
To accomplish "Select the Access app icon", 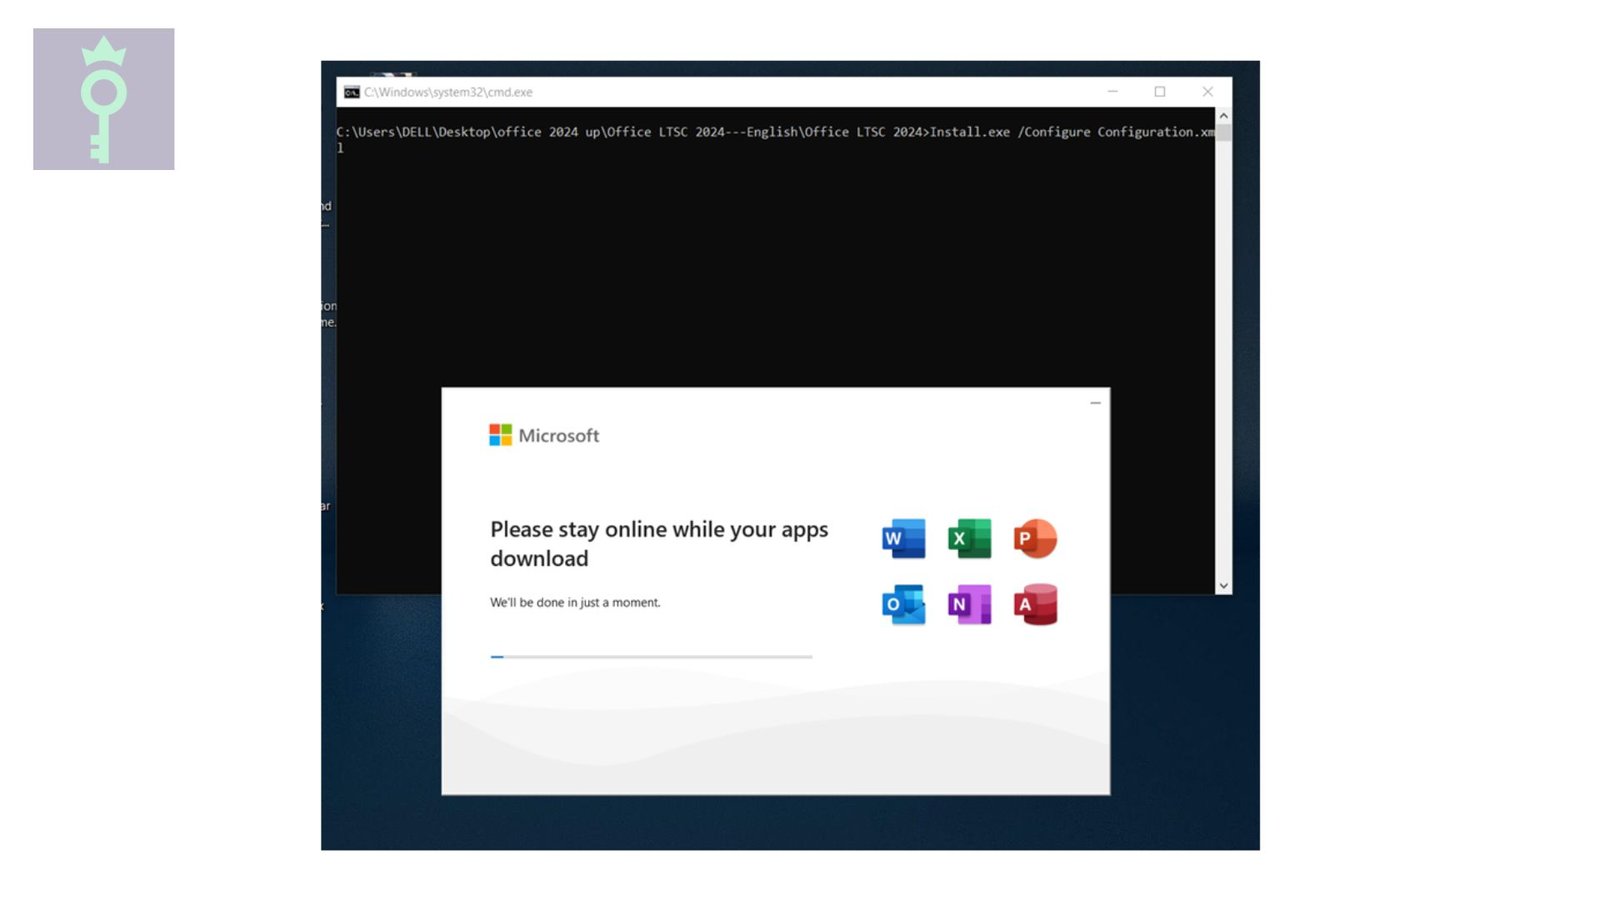I will pyautogui.click(x=1036, y=604).
